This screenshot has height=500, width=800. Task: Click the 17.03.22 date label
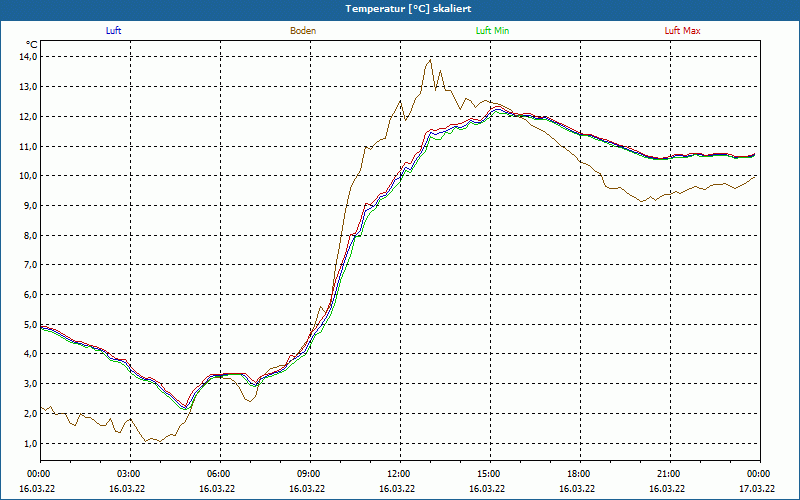pos(757,489)
